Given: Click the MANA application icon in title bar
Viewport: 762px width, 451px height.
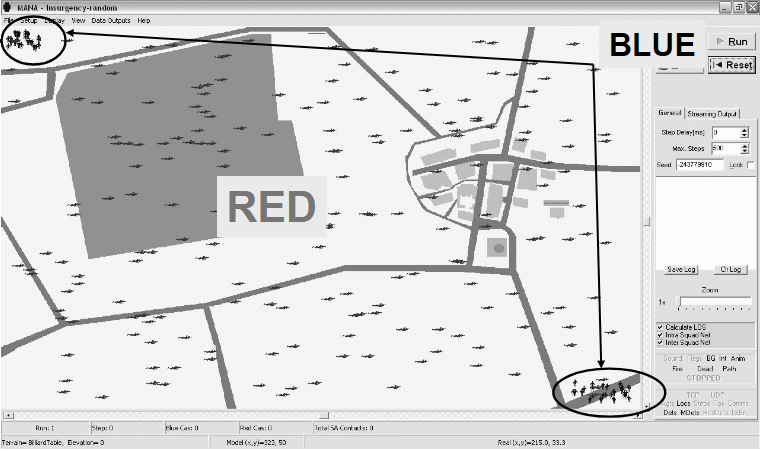Looking at the screenshot, I should pos(7,7).
